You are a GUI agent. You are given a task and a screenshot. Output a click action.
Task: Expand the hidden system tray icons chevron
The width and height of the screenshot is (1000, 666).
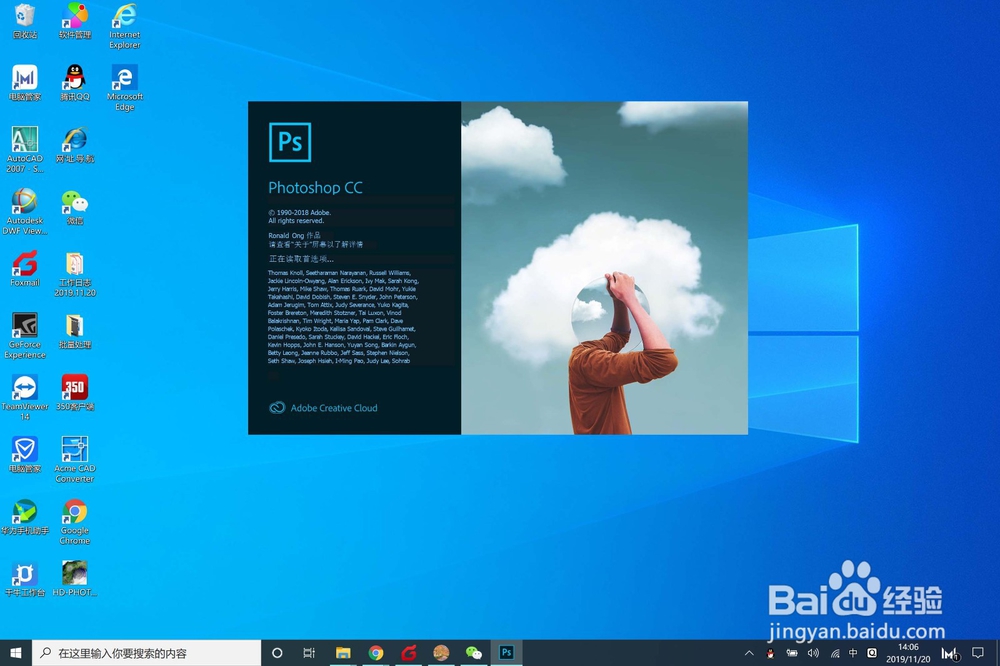click(749, 653)
